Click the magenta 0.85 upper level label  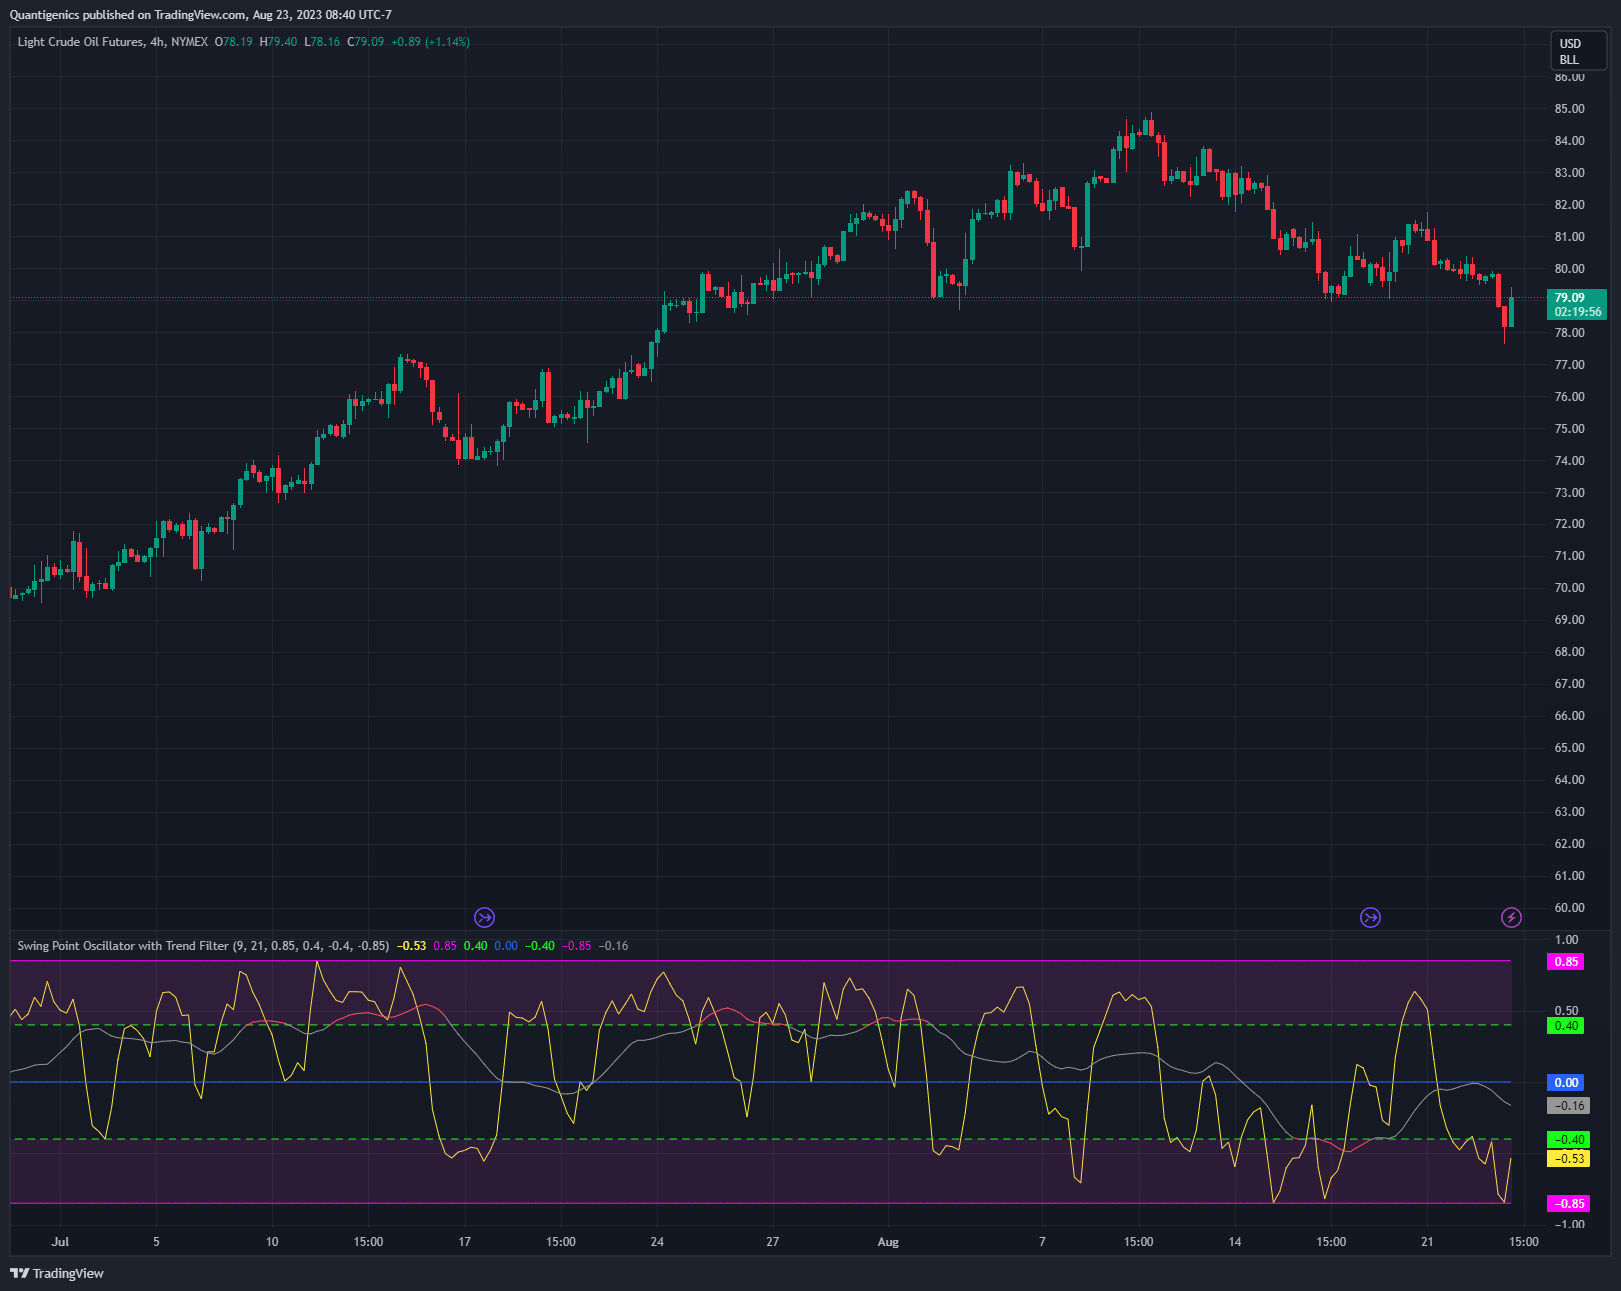[x=1566, y=961]
